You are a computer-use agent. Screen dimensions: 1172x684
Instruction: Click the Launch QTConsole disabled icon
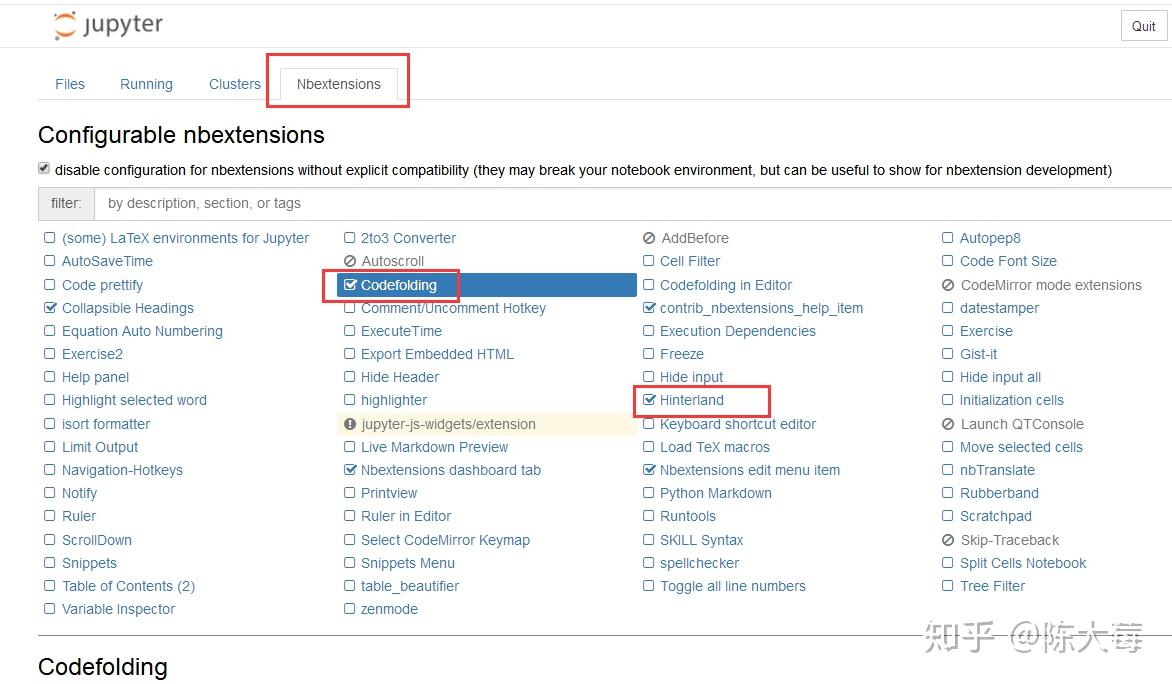click(948, 424)
